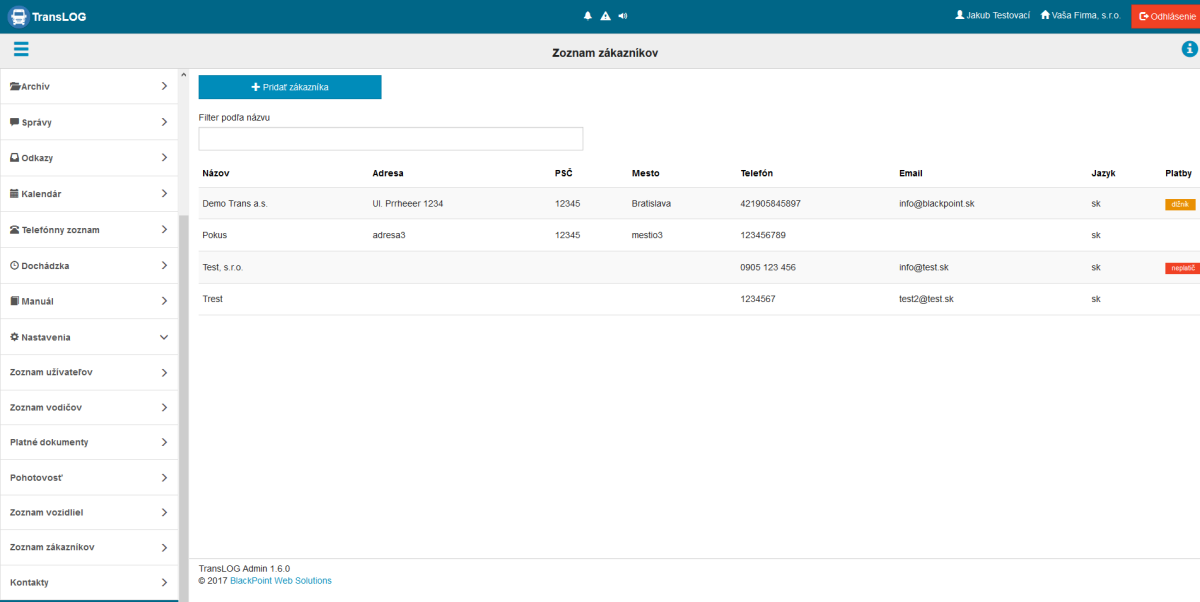
Task: Click the bell notifications icon
Action: (x=588, y=16)
